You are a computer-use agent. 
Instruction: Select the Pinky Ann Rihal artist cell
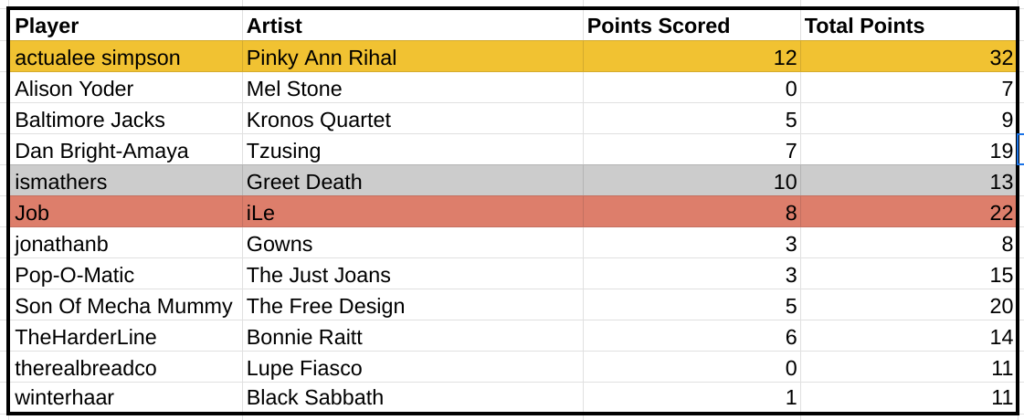tap(411, 58)
